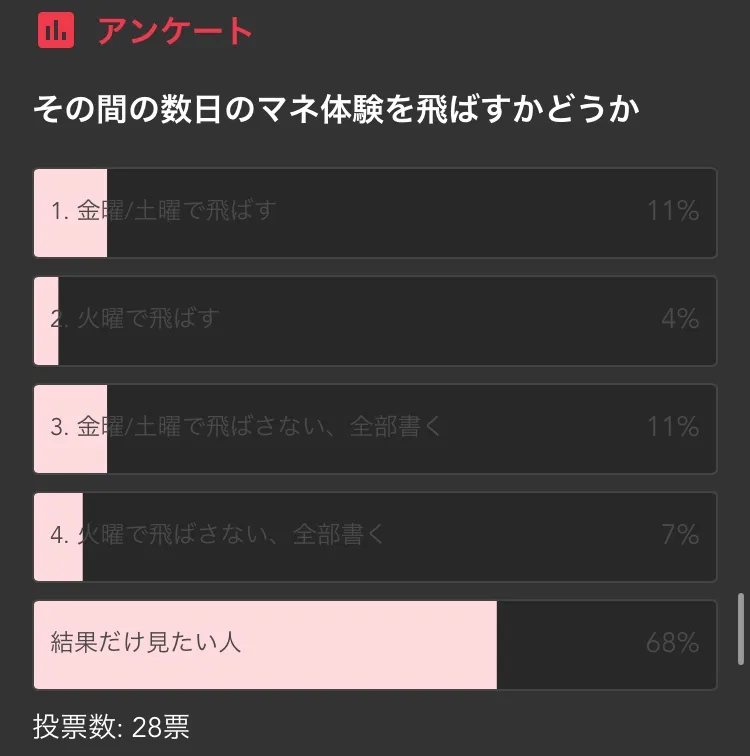
Task: Click the 68% result percentage
Action: (672, 642)
